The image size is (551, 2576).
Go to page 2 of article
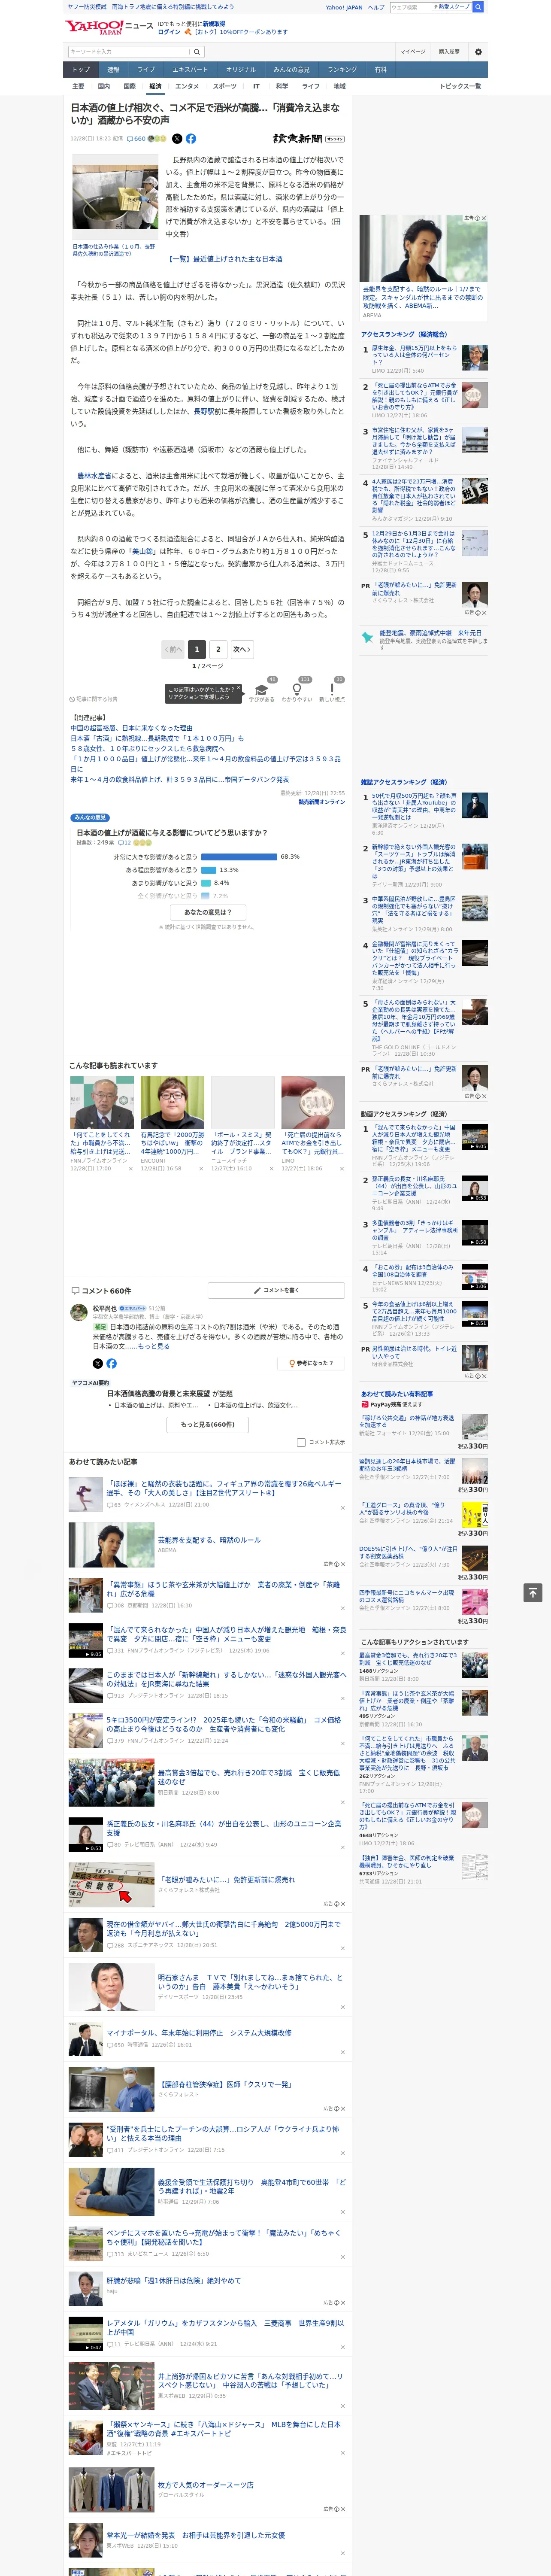point(218,649)
